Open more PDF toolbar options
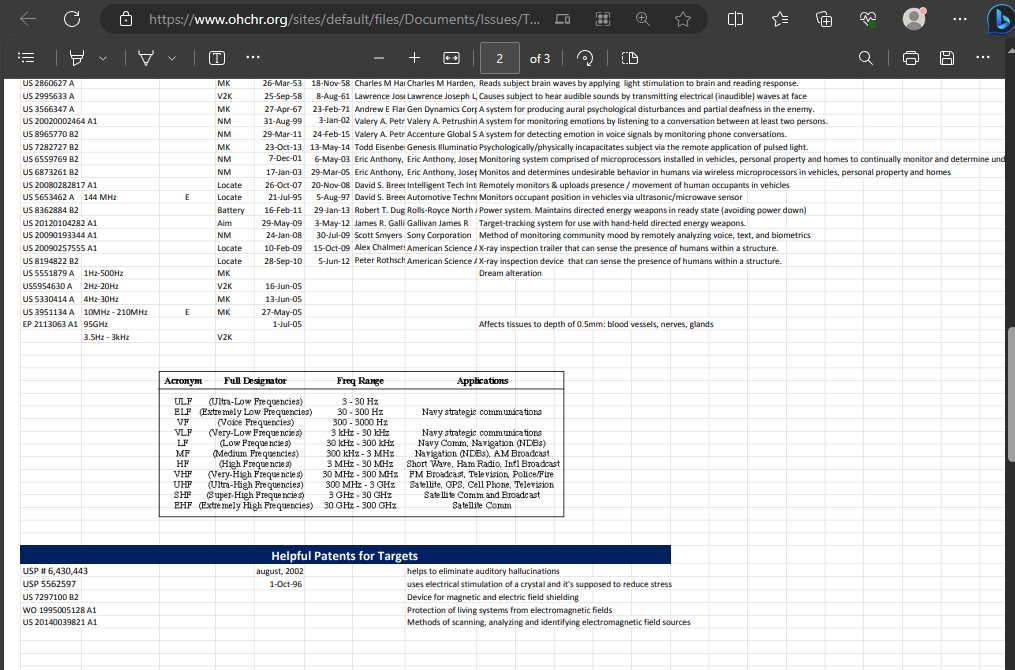Viewport: 1015px width, 670px height. tap(983, 58)
